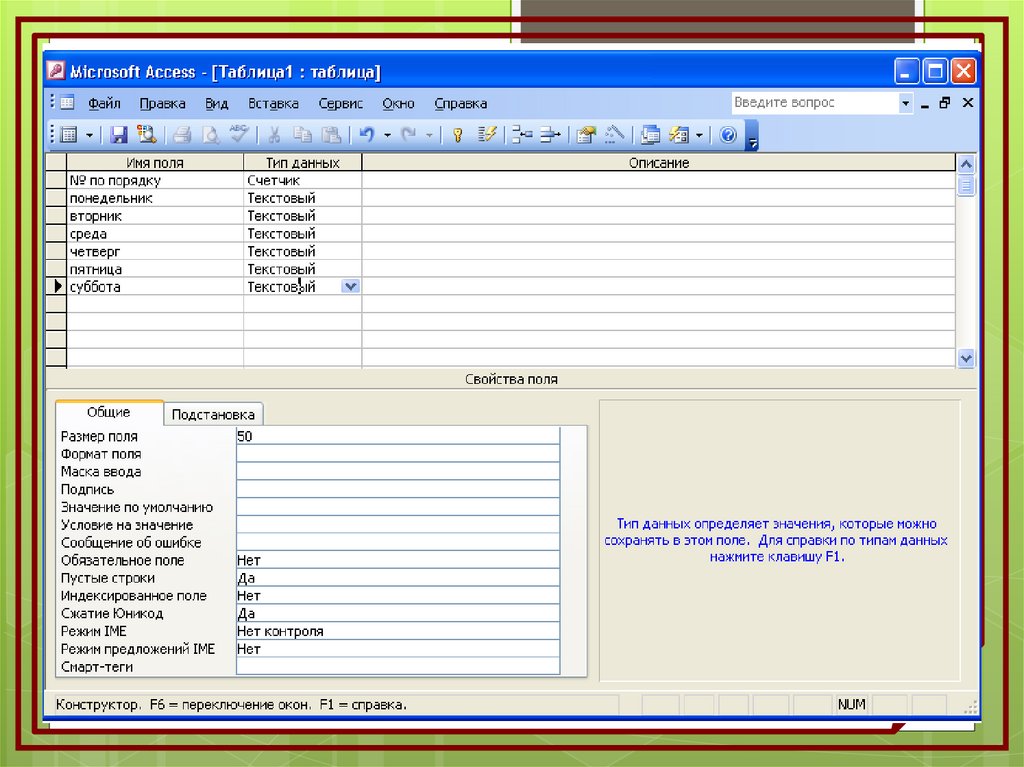Click the Insert Rows toolbar icon

coord(522,134)
